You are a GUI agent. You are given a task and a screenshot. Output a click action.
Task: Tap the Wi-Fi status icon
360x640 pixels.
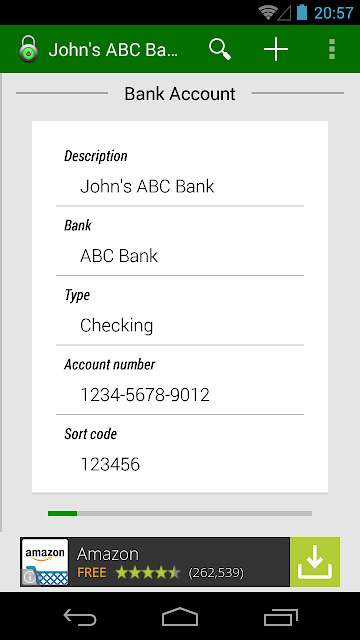click(268, 13)
